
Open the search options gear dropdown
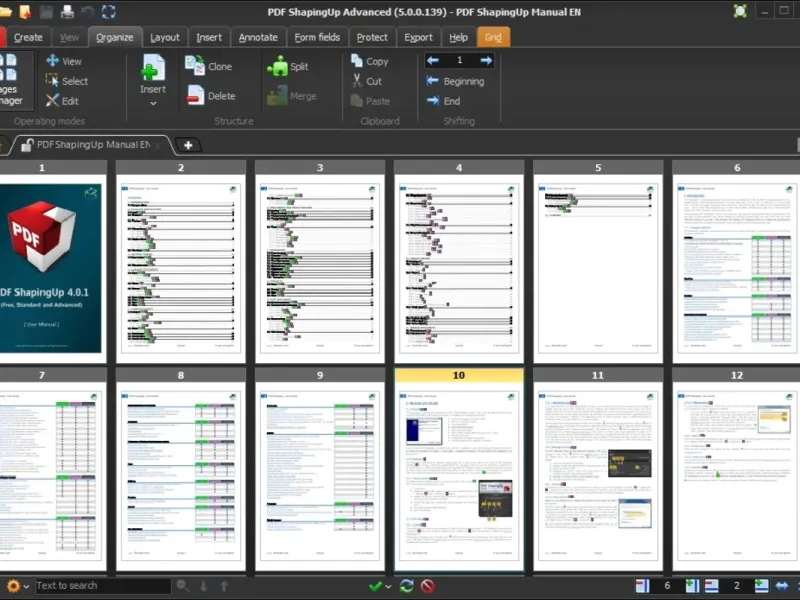(17, 586)
